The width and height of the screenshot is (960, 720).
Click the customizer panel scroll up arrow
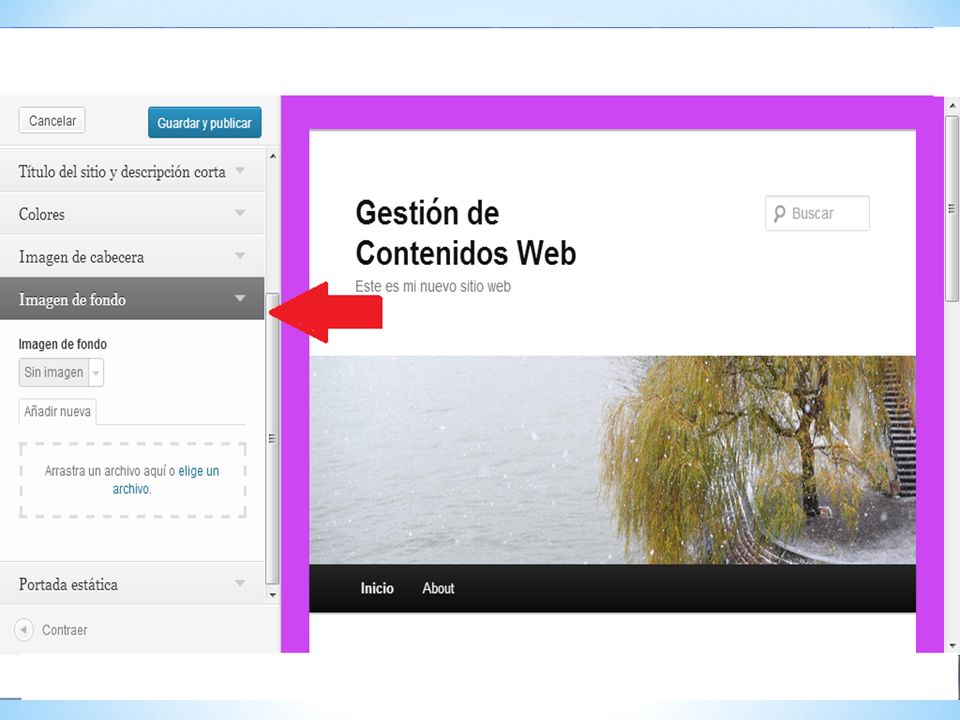pos(272,156)
